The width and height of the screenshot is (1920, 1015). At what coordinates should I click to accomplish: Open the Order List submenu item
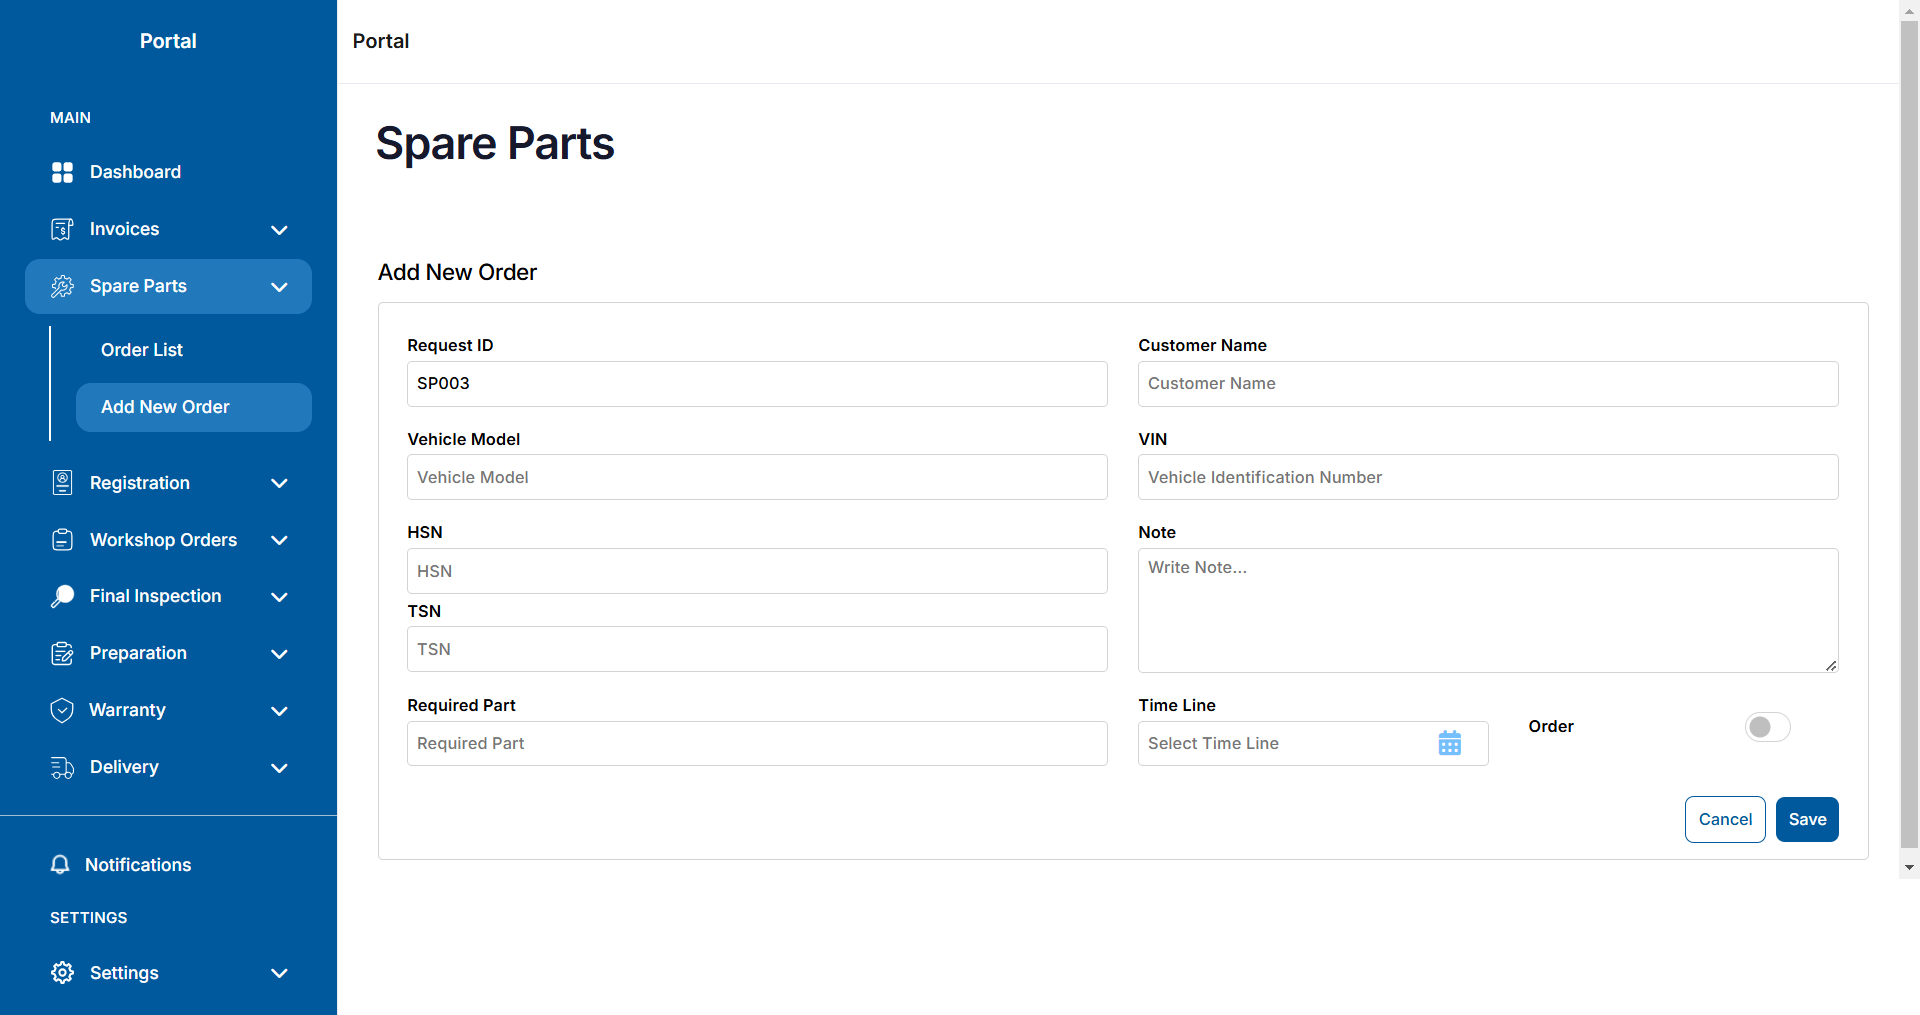tap(142, 350)
